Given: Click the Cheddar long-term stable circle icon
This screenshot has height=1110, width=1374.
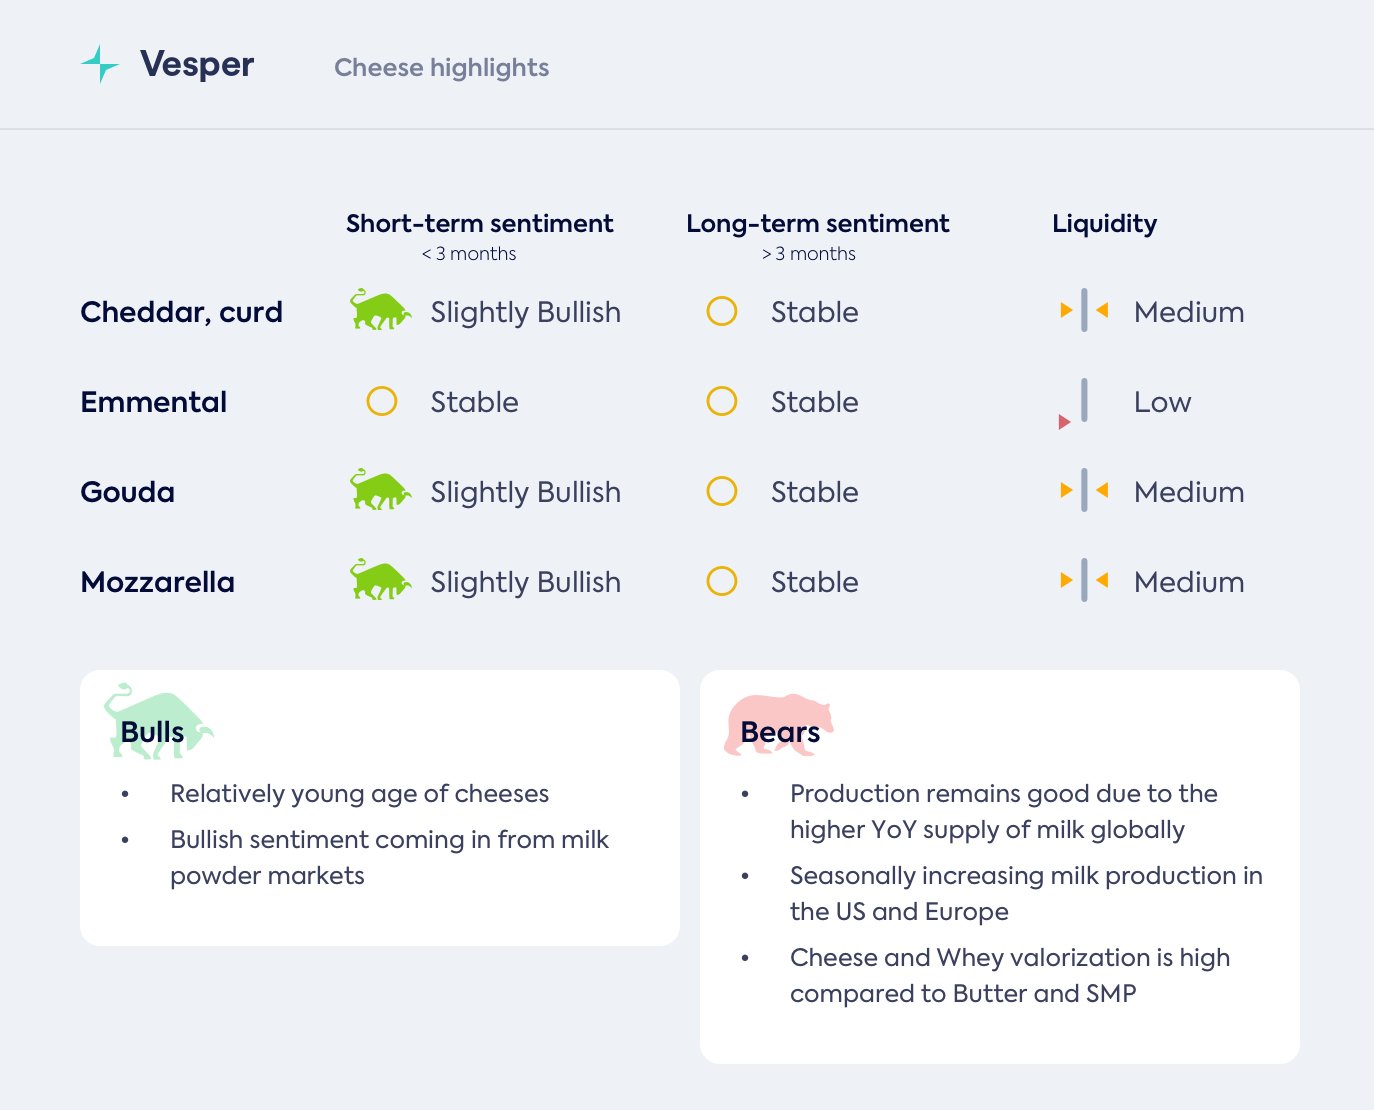Looking at the screenshot, I should pyautogui.click(x=722, y=312).
